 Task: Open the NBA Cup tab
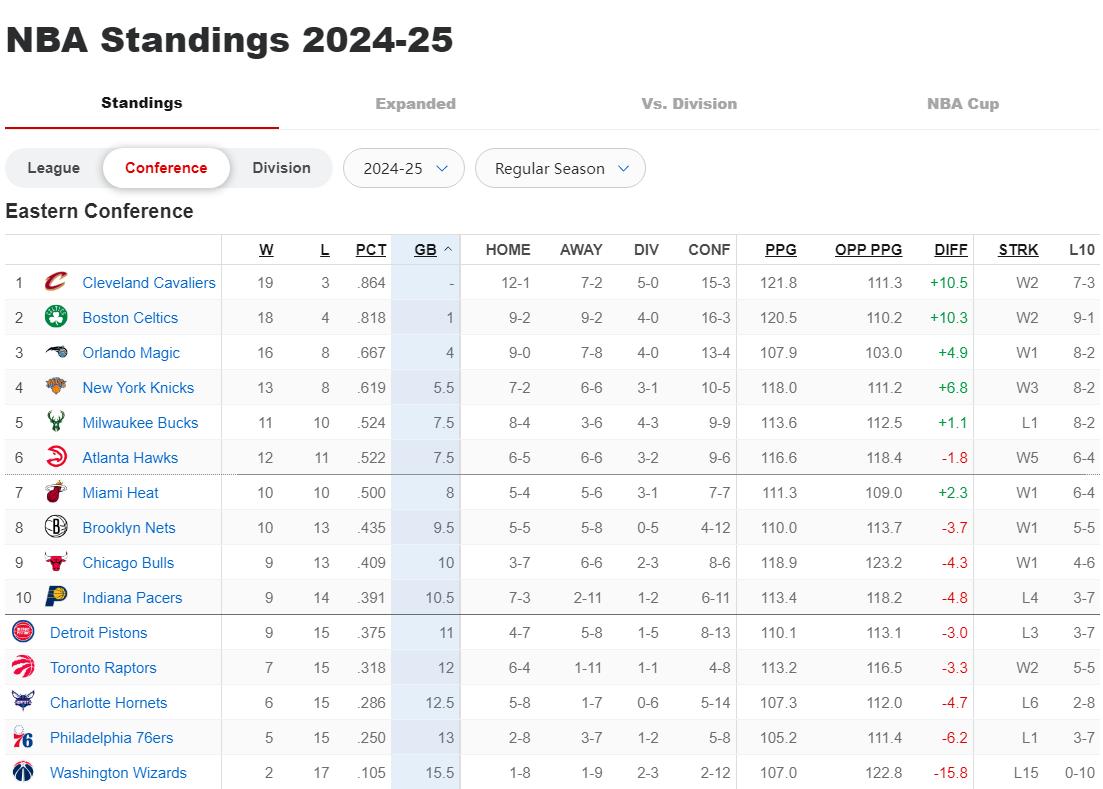pos(962,104)
